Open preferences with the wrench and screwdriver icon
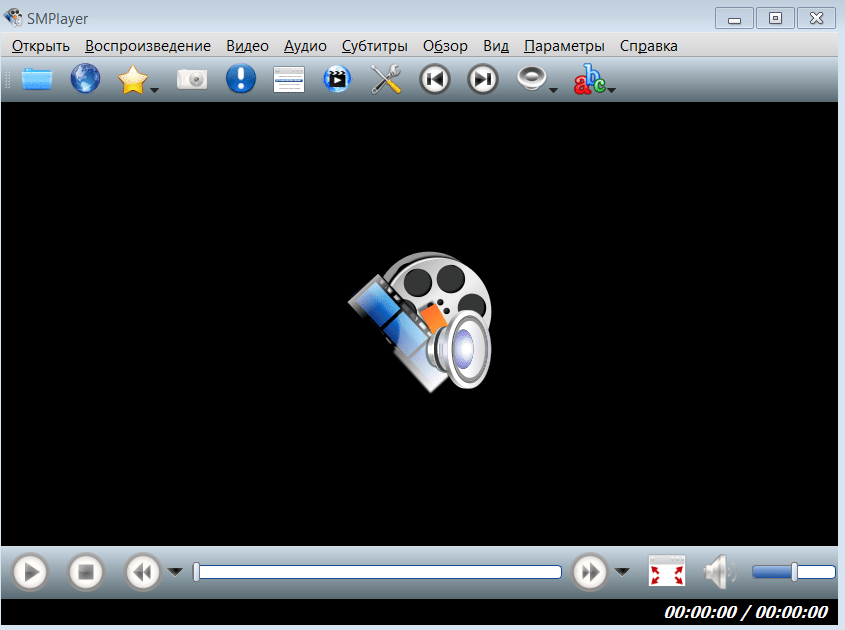 386,79
